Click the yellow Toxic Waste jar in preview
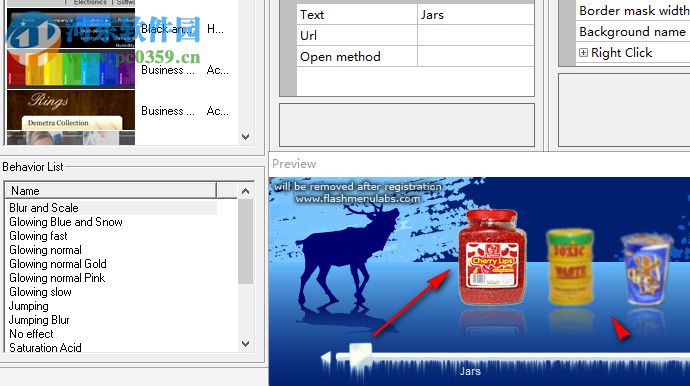The height and width of the screenshot is (386, 690). click(x=570, y=267)
